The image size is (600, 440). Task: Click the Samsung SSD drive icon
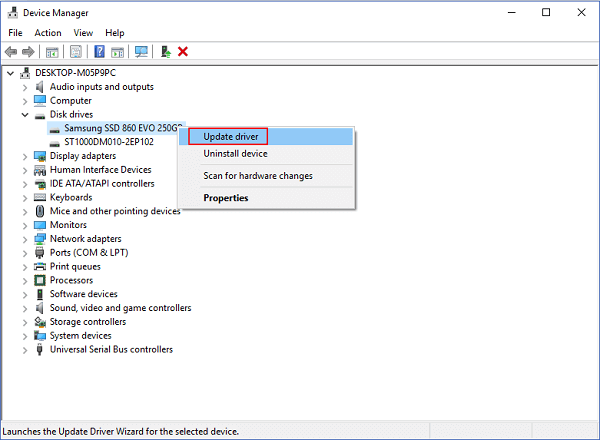point(55,129)
